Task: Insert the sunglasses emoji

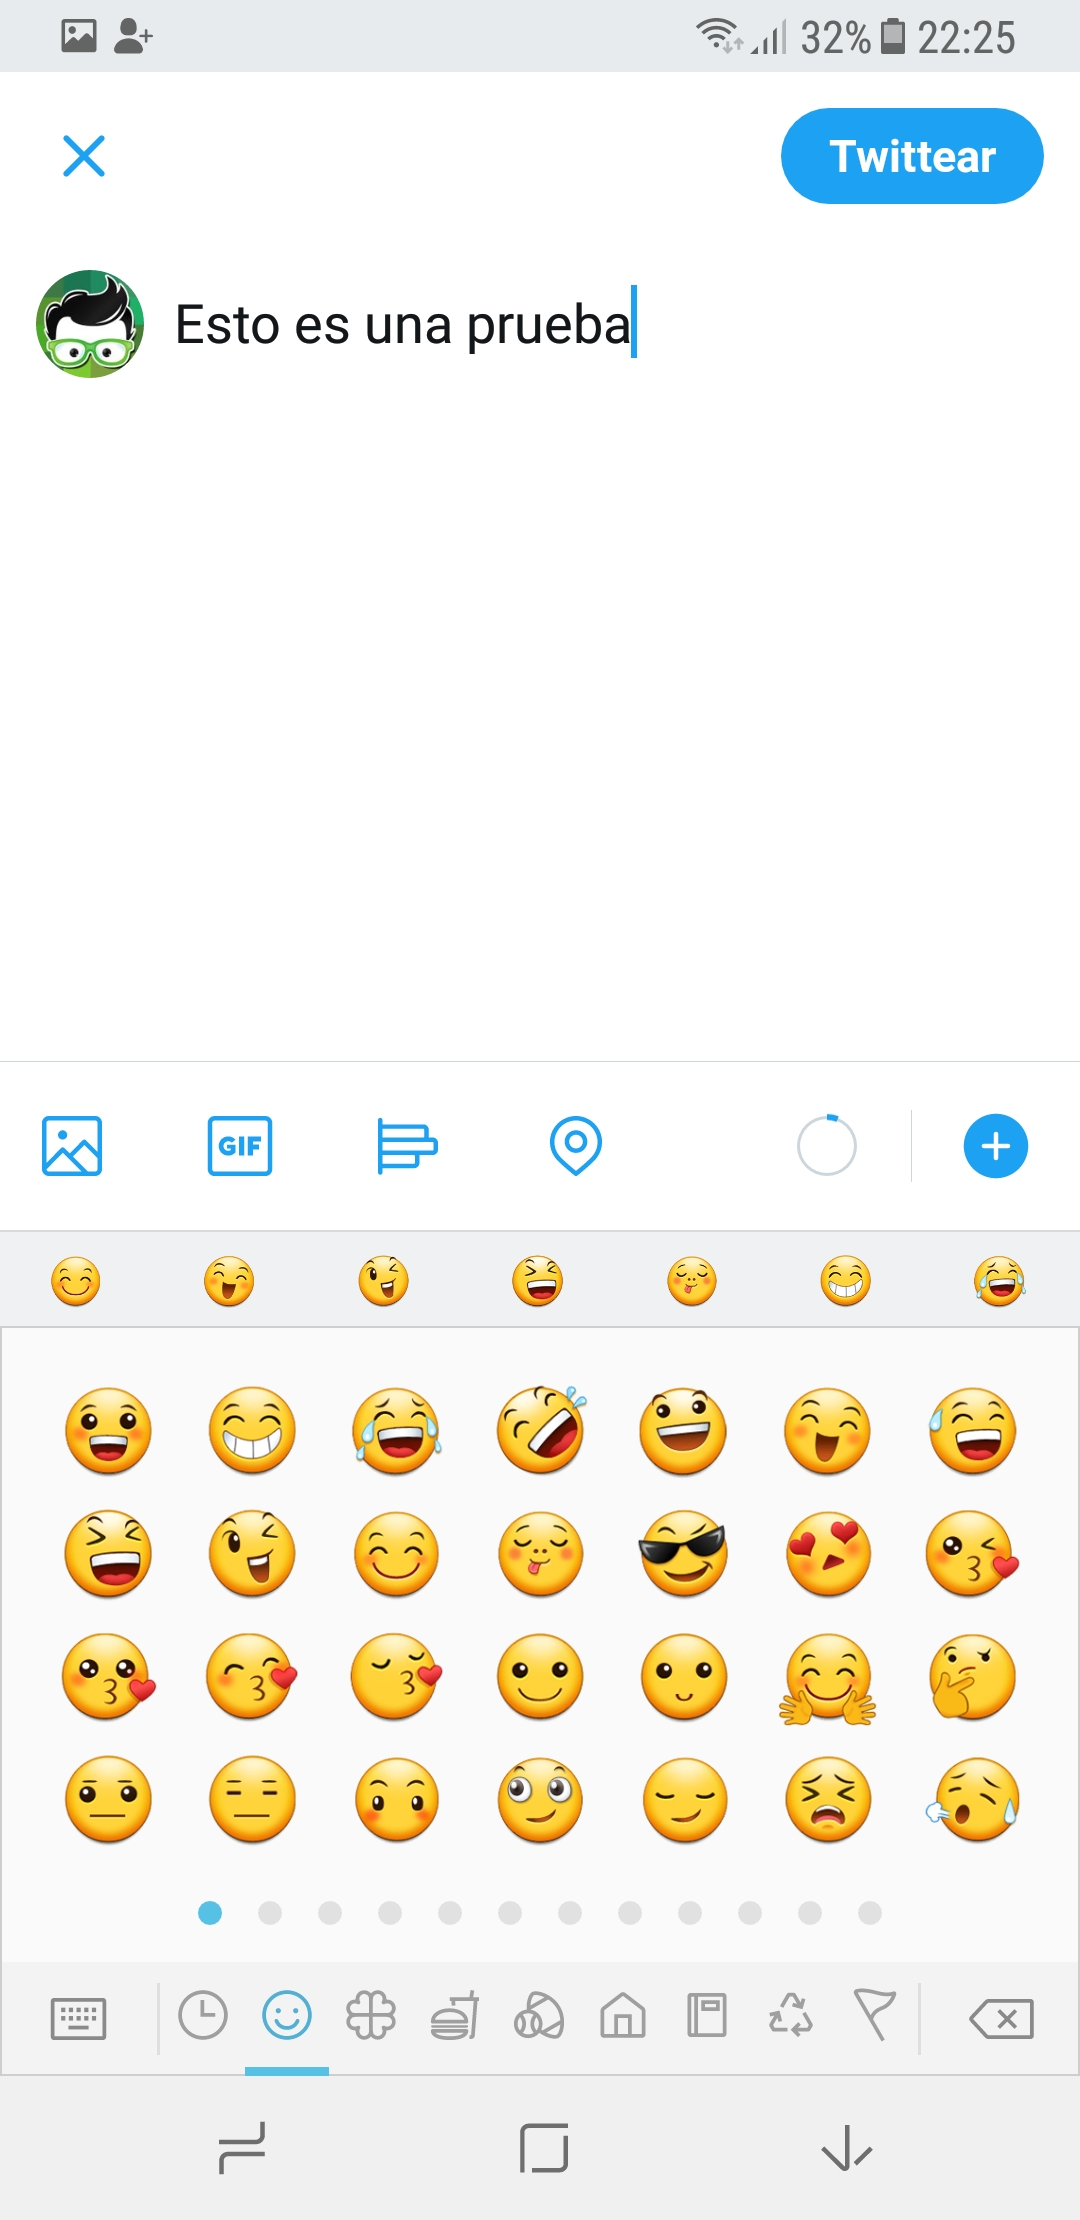Action: pos(684,1553)
